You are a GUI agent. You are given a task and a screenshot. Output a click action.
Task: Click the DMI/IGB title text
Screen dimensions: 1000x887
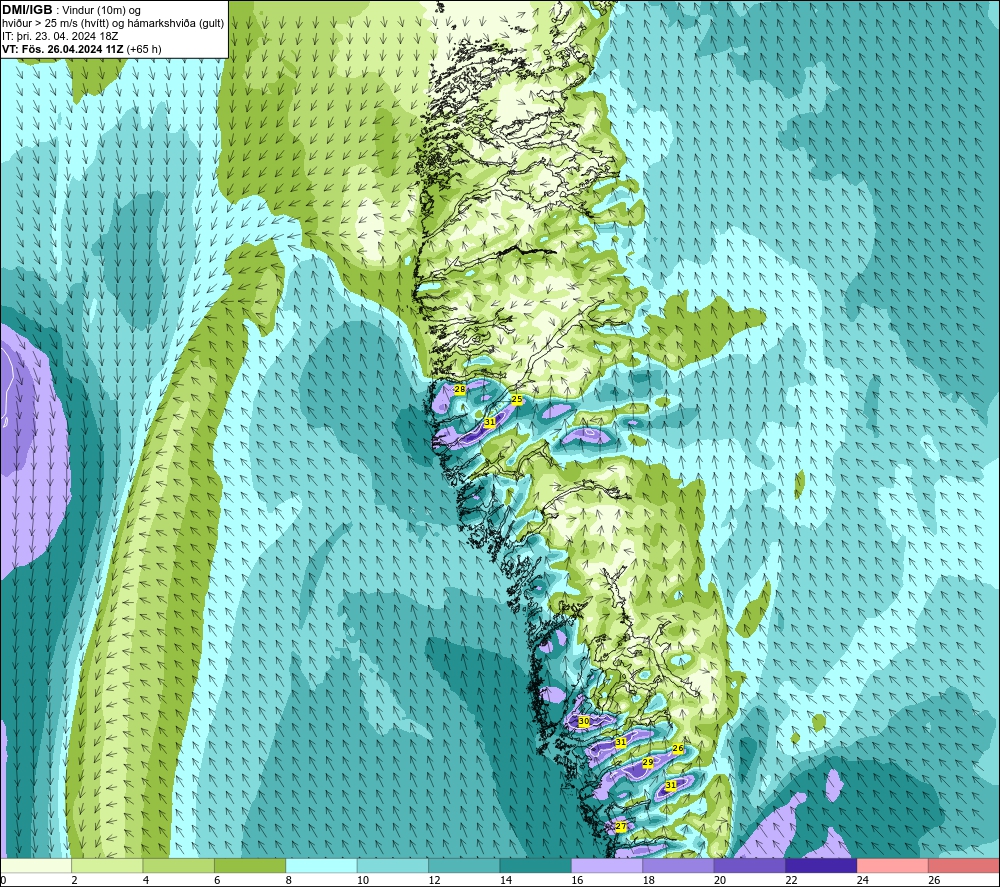(x=27, y=10)
